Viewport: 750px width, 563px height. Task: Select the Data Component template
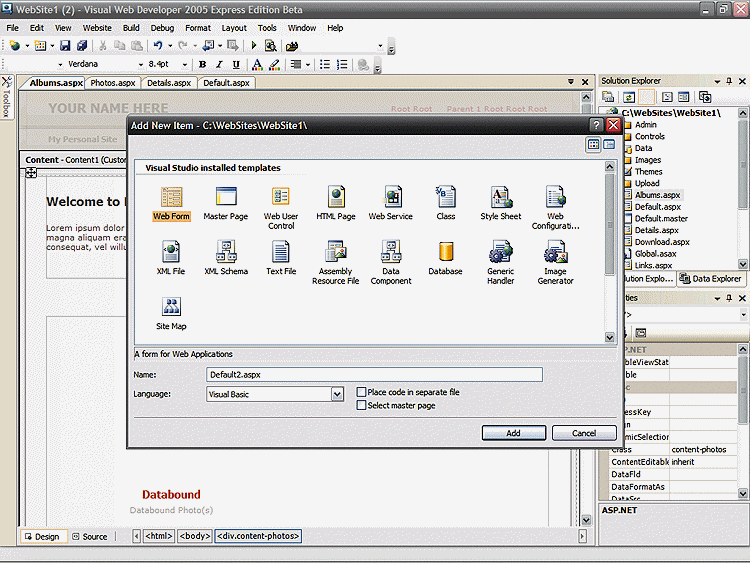tap(391, 263)
